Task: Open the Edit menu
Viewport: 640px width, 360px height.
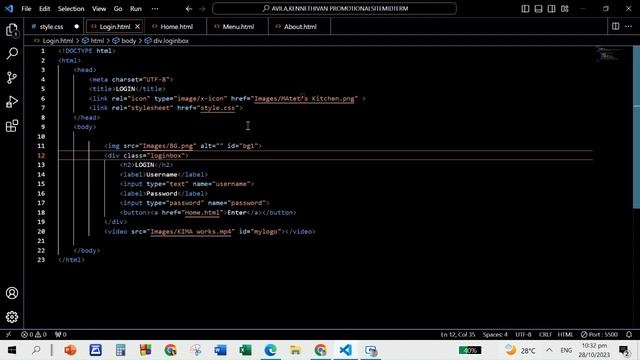Action: 44,9
